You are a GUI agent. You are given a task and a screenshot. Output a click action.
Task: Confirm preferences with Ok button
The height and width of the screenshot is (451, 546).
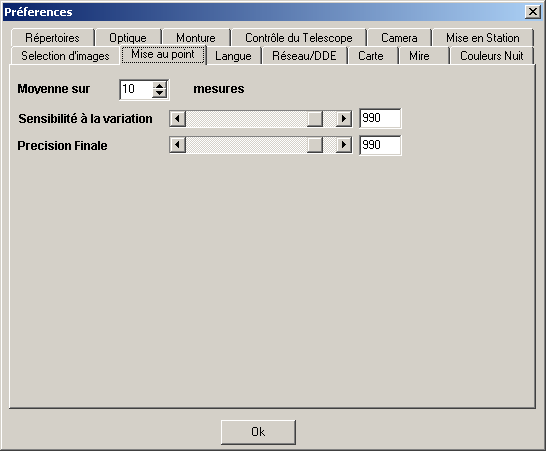click(258, 432)
